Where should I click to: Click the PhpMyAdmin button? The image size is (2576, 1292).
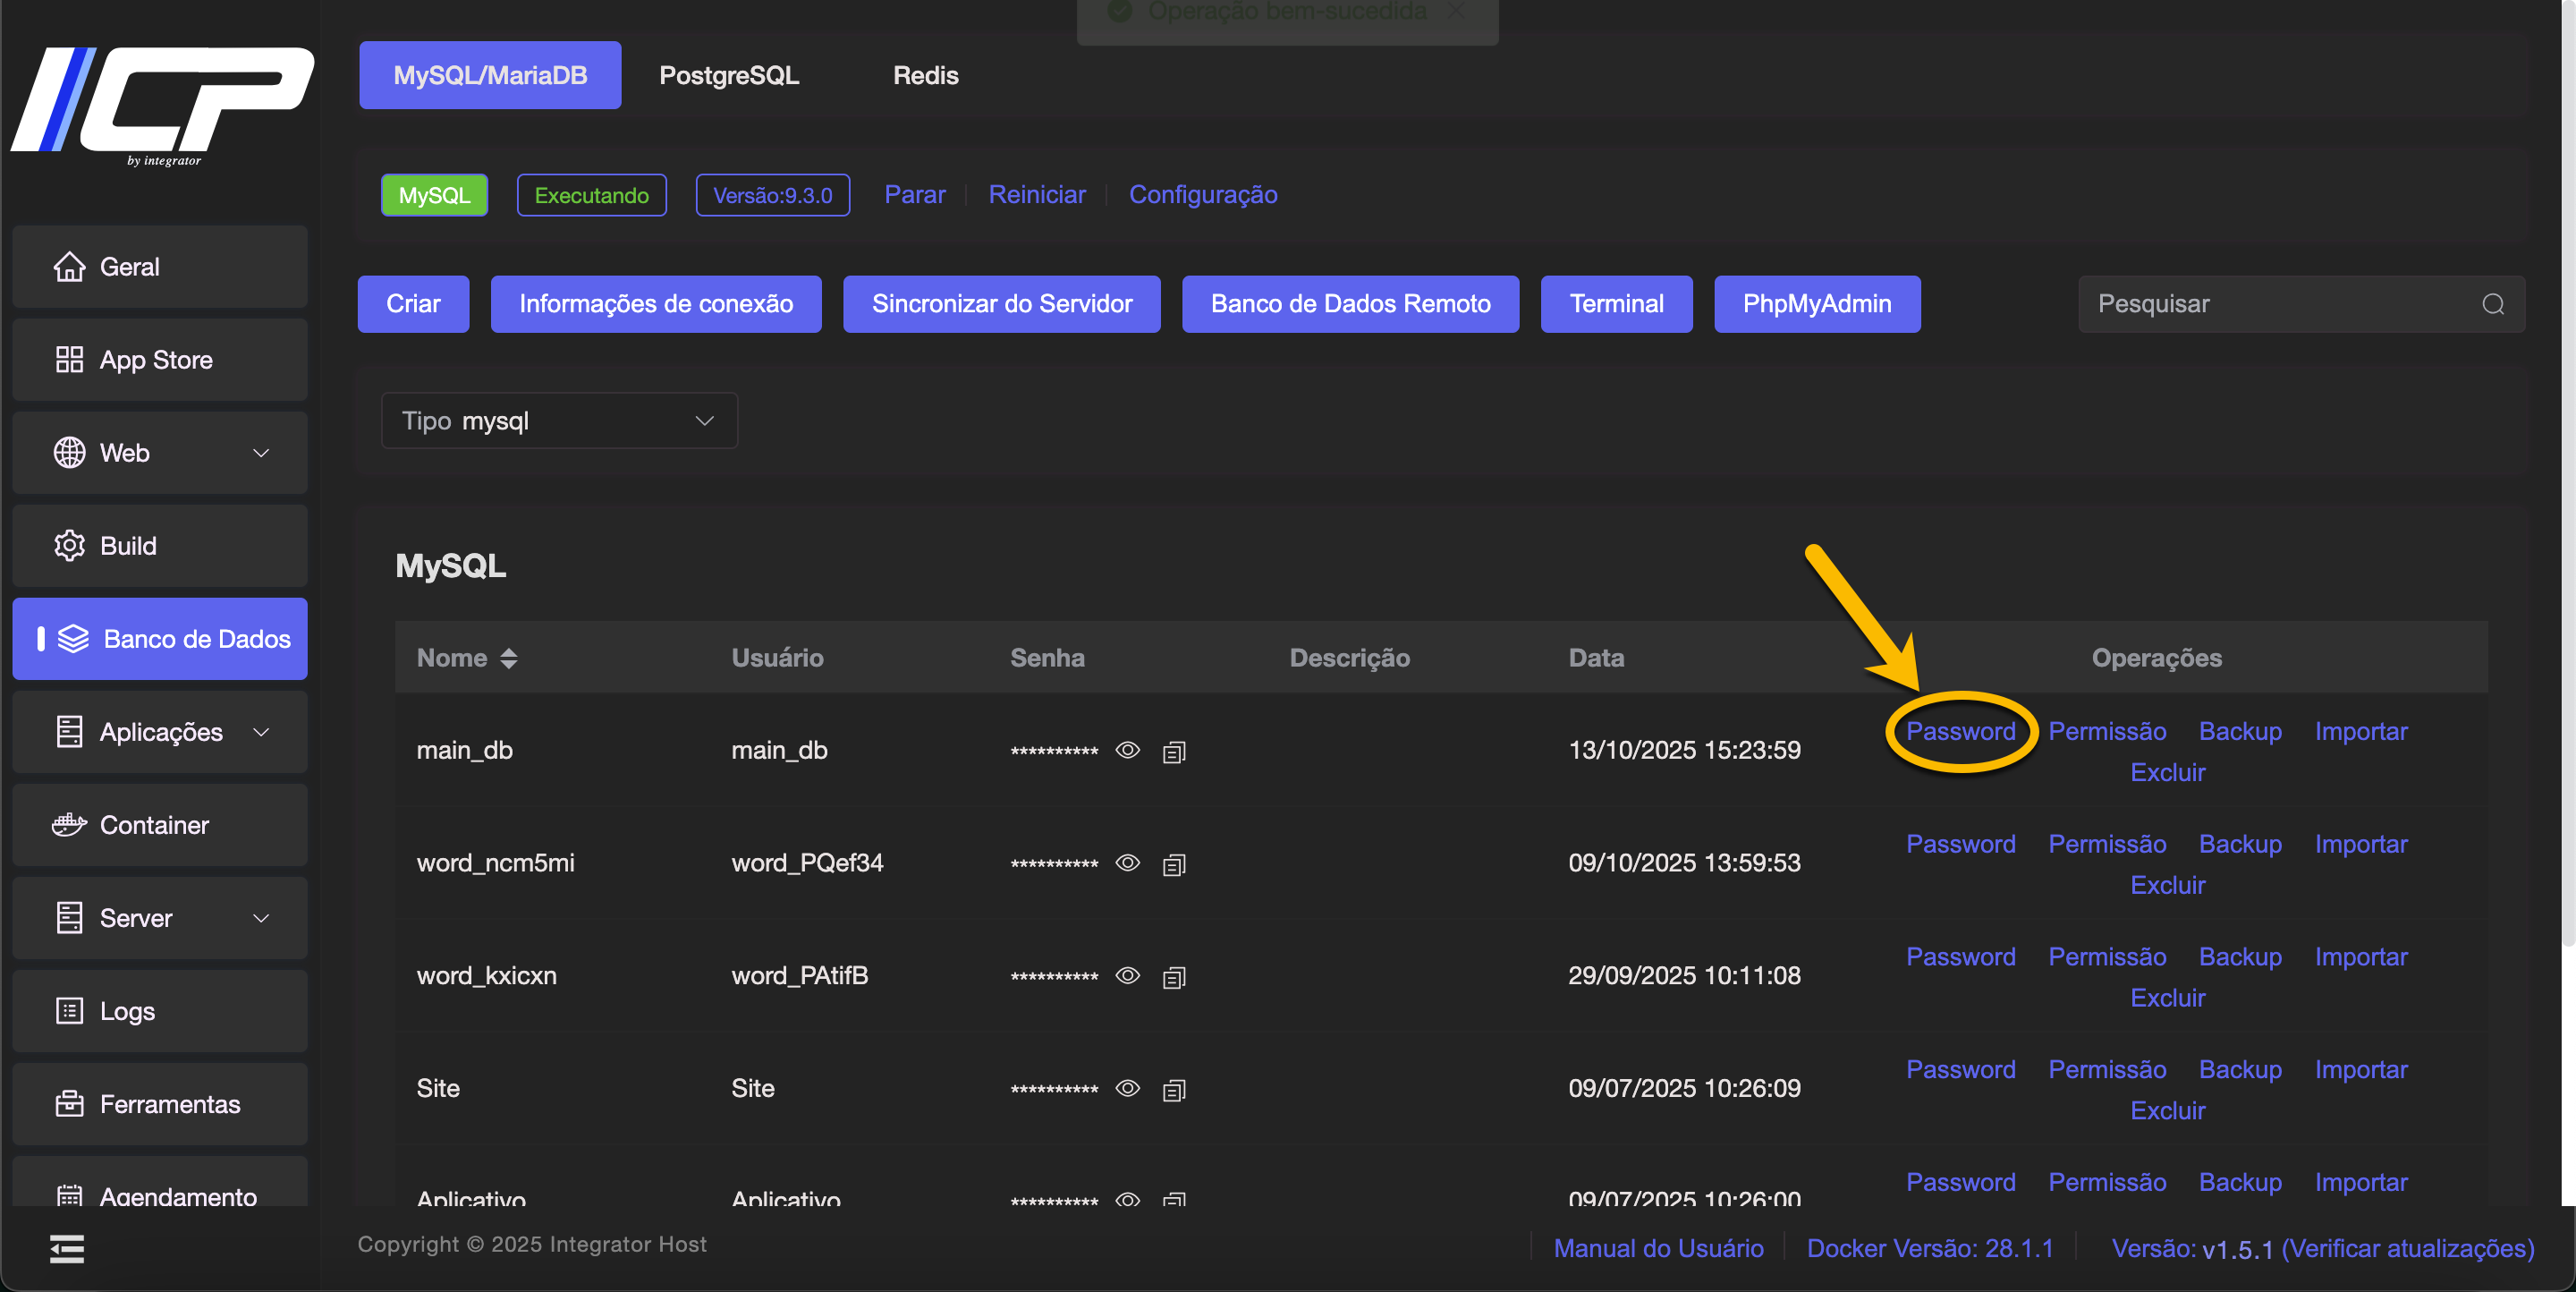pyautogui.click(x=1816, y=304)
